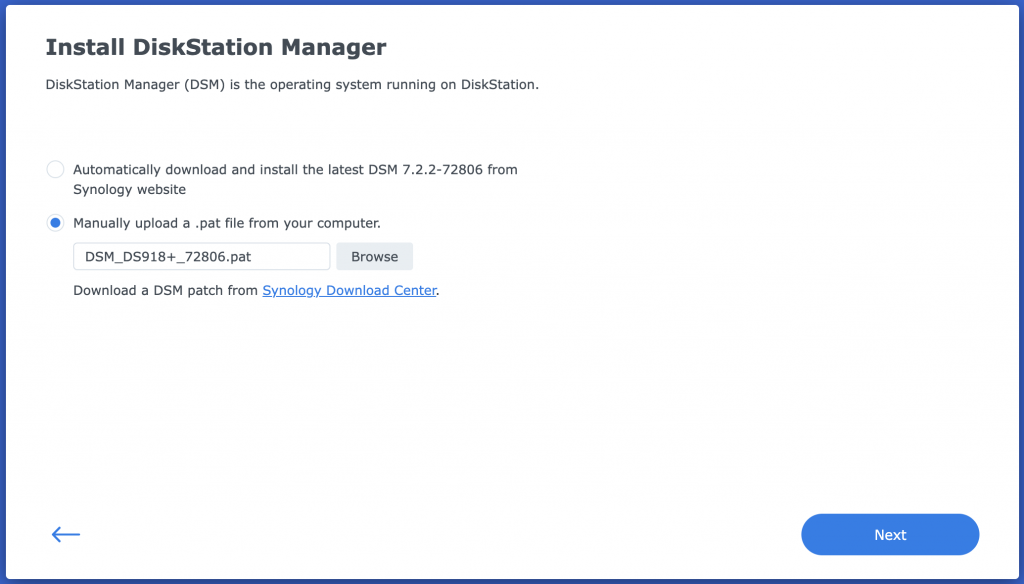Viewport: 1024px width, 584px height.
Task: Proceed with the Next button
Action: 890,535
